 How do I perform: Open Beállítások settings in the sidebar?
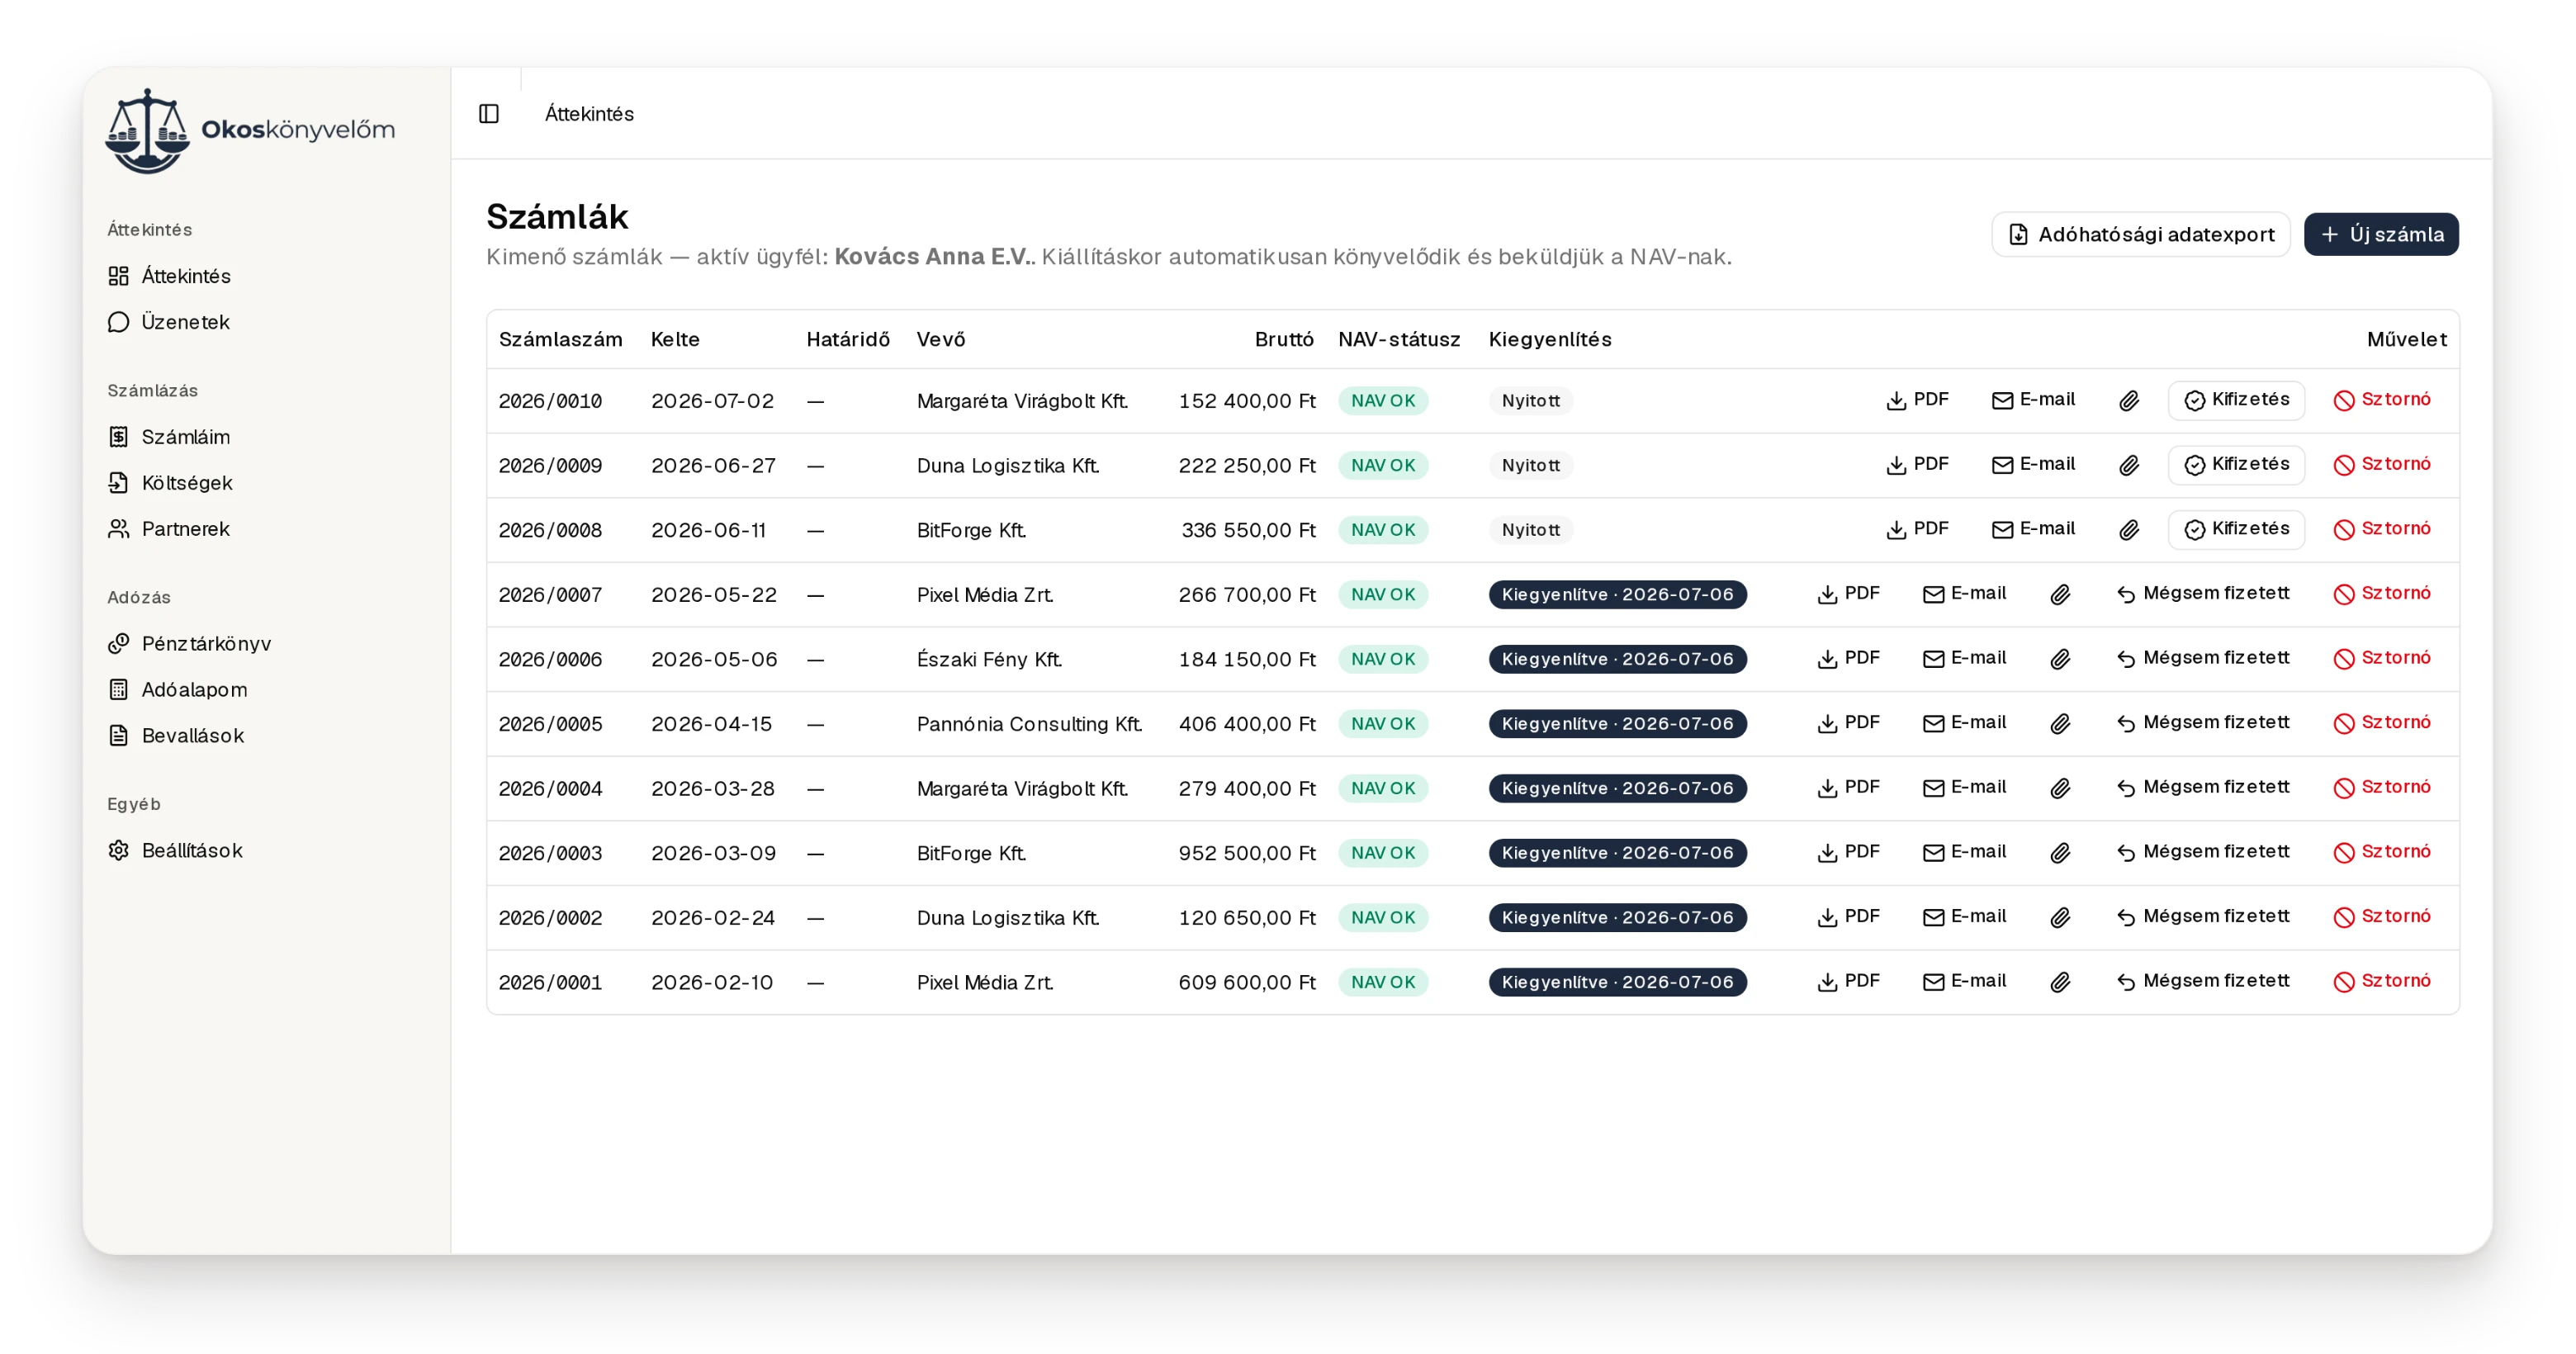176,850
